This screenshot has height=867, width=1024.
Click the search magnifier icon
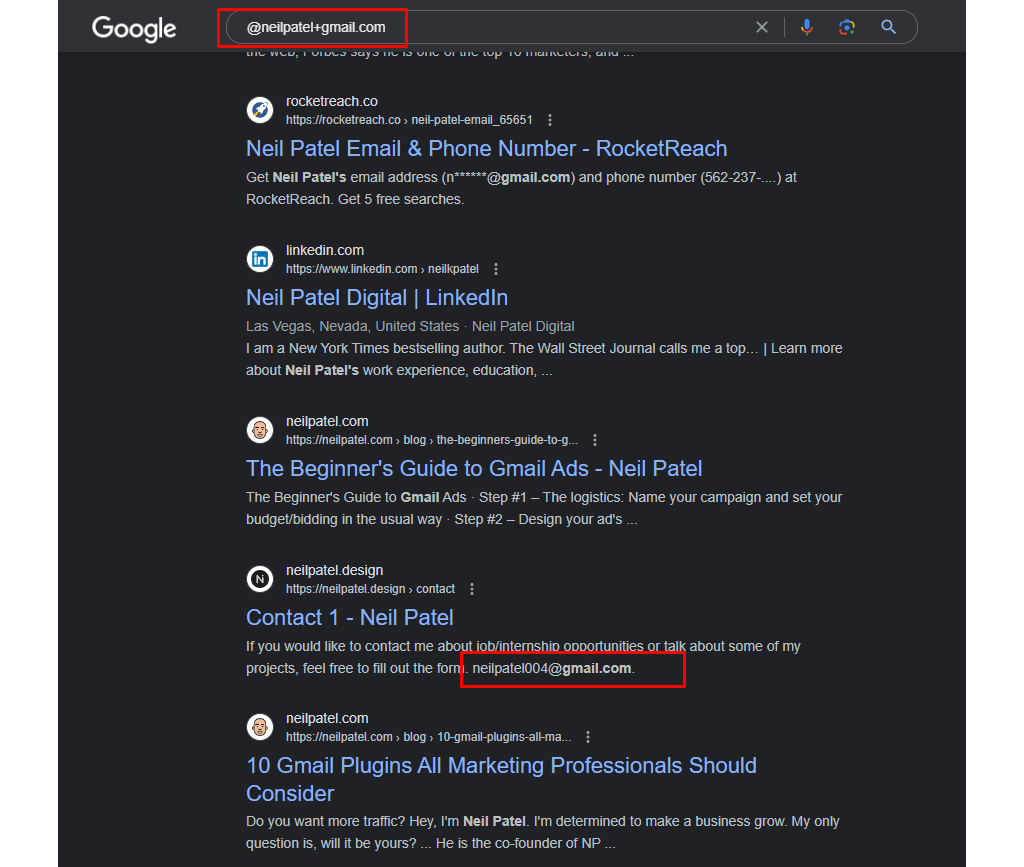(888, 27)
